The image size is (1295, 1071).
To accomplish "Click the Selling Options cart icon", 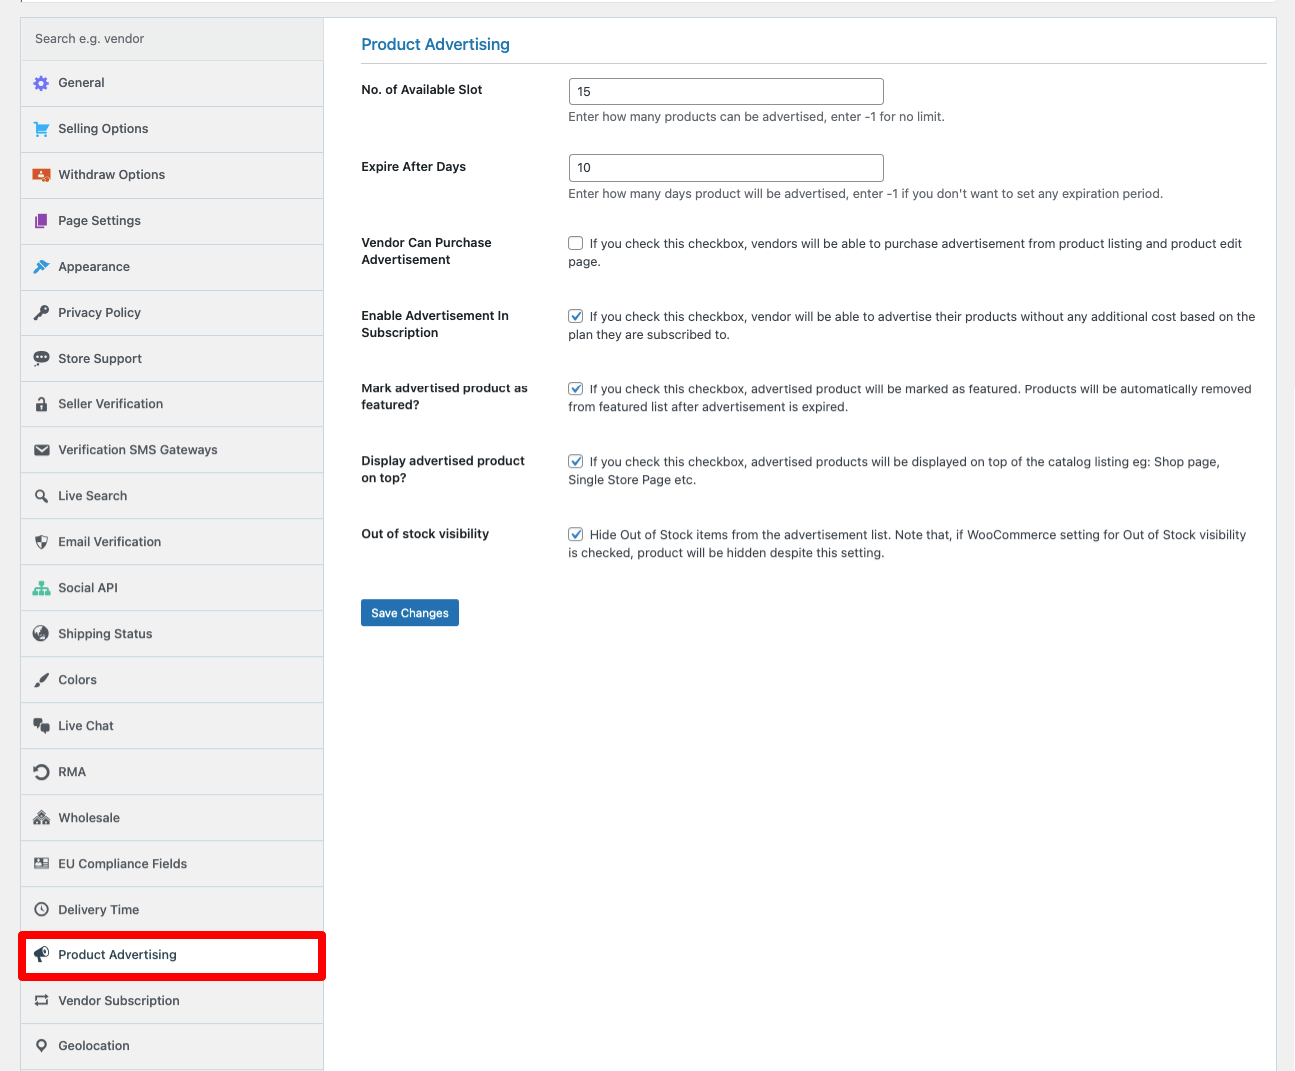I will (x=41, y=129).
